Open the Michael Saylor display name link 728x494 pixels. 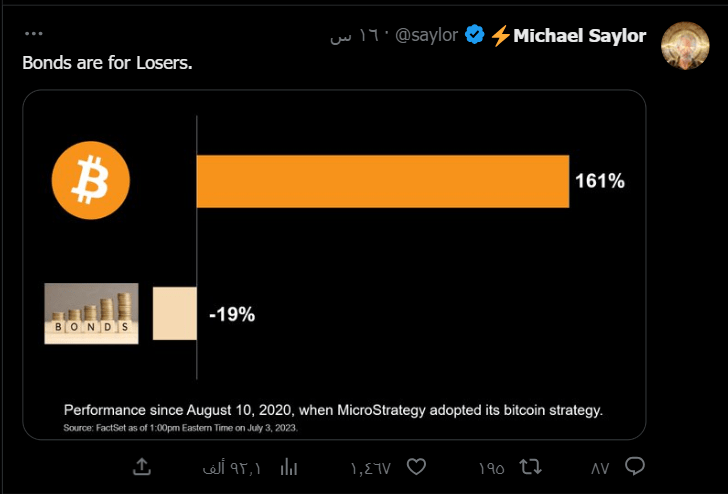tap(579, 36)
